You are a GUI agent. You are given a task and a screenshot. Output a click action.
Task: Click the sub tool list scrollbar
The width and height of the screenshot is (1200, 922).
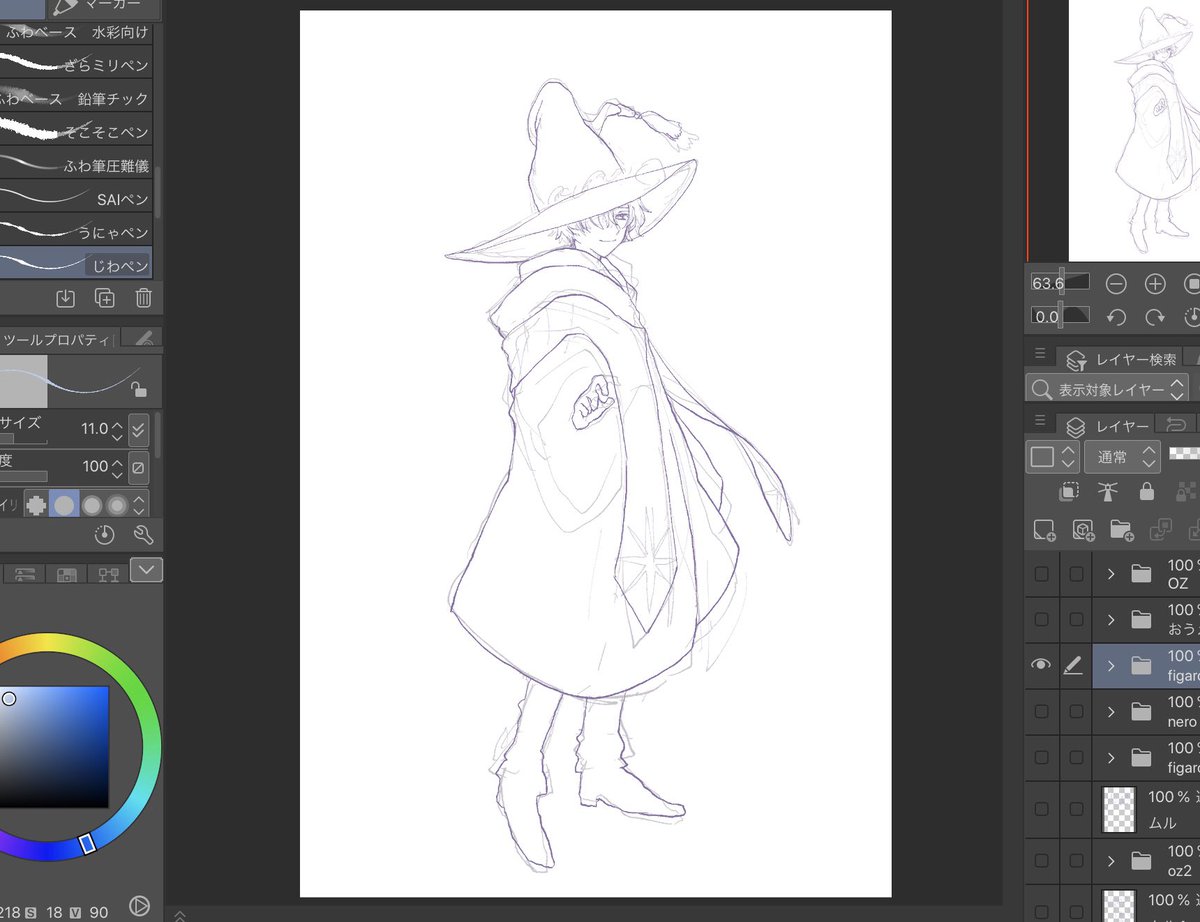pyautogui.click(x=157, y=190)
